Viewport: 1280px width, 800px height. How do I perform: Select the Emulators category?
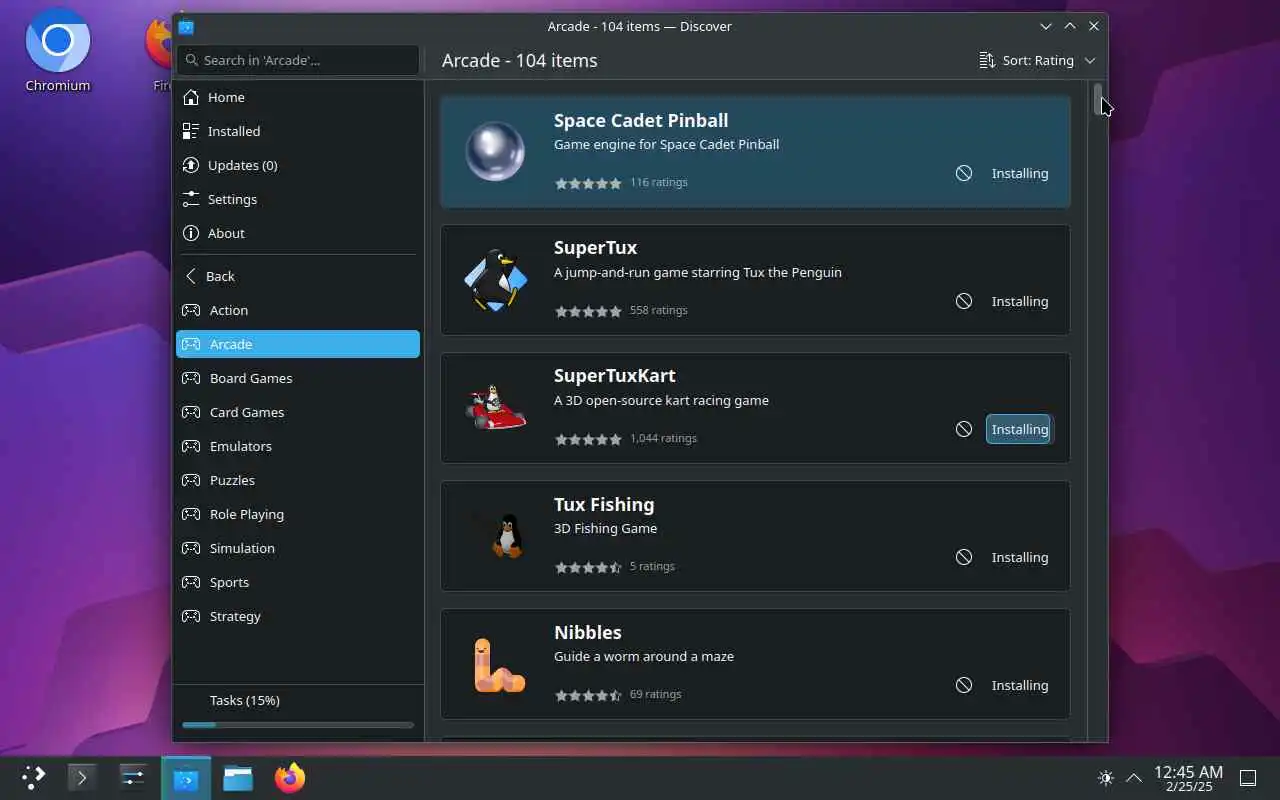tap(298, 446)
